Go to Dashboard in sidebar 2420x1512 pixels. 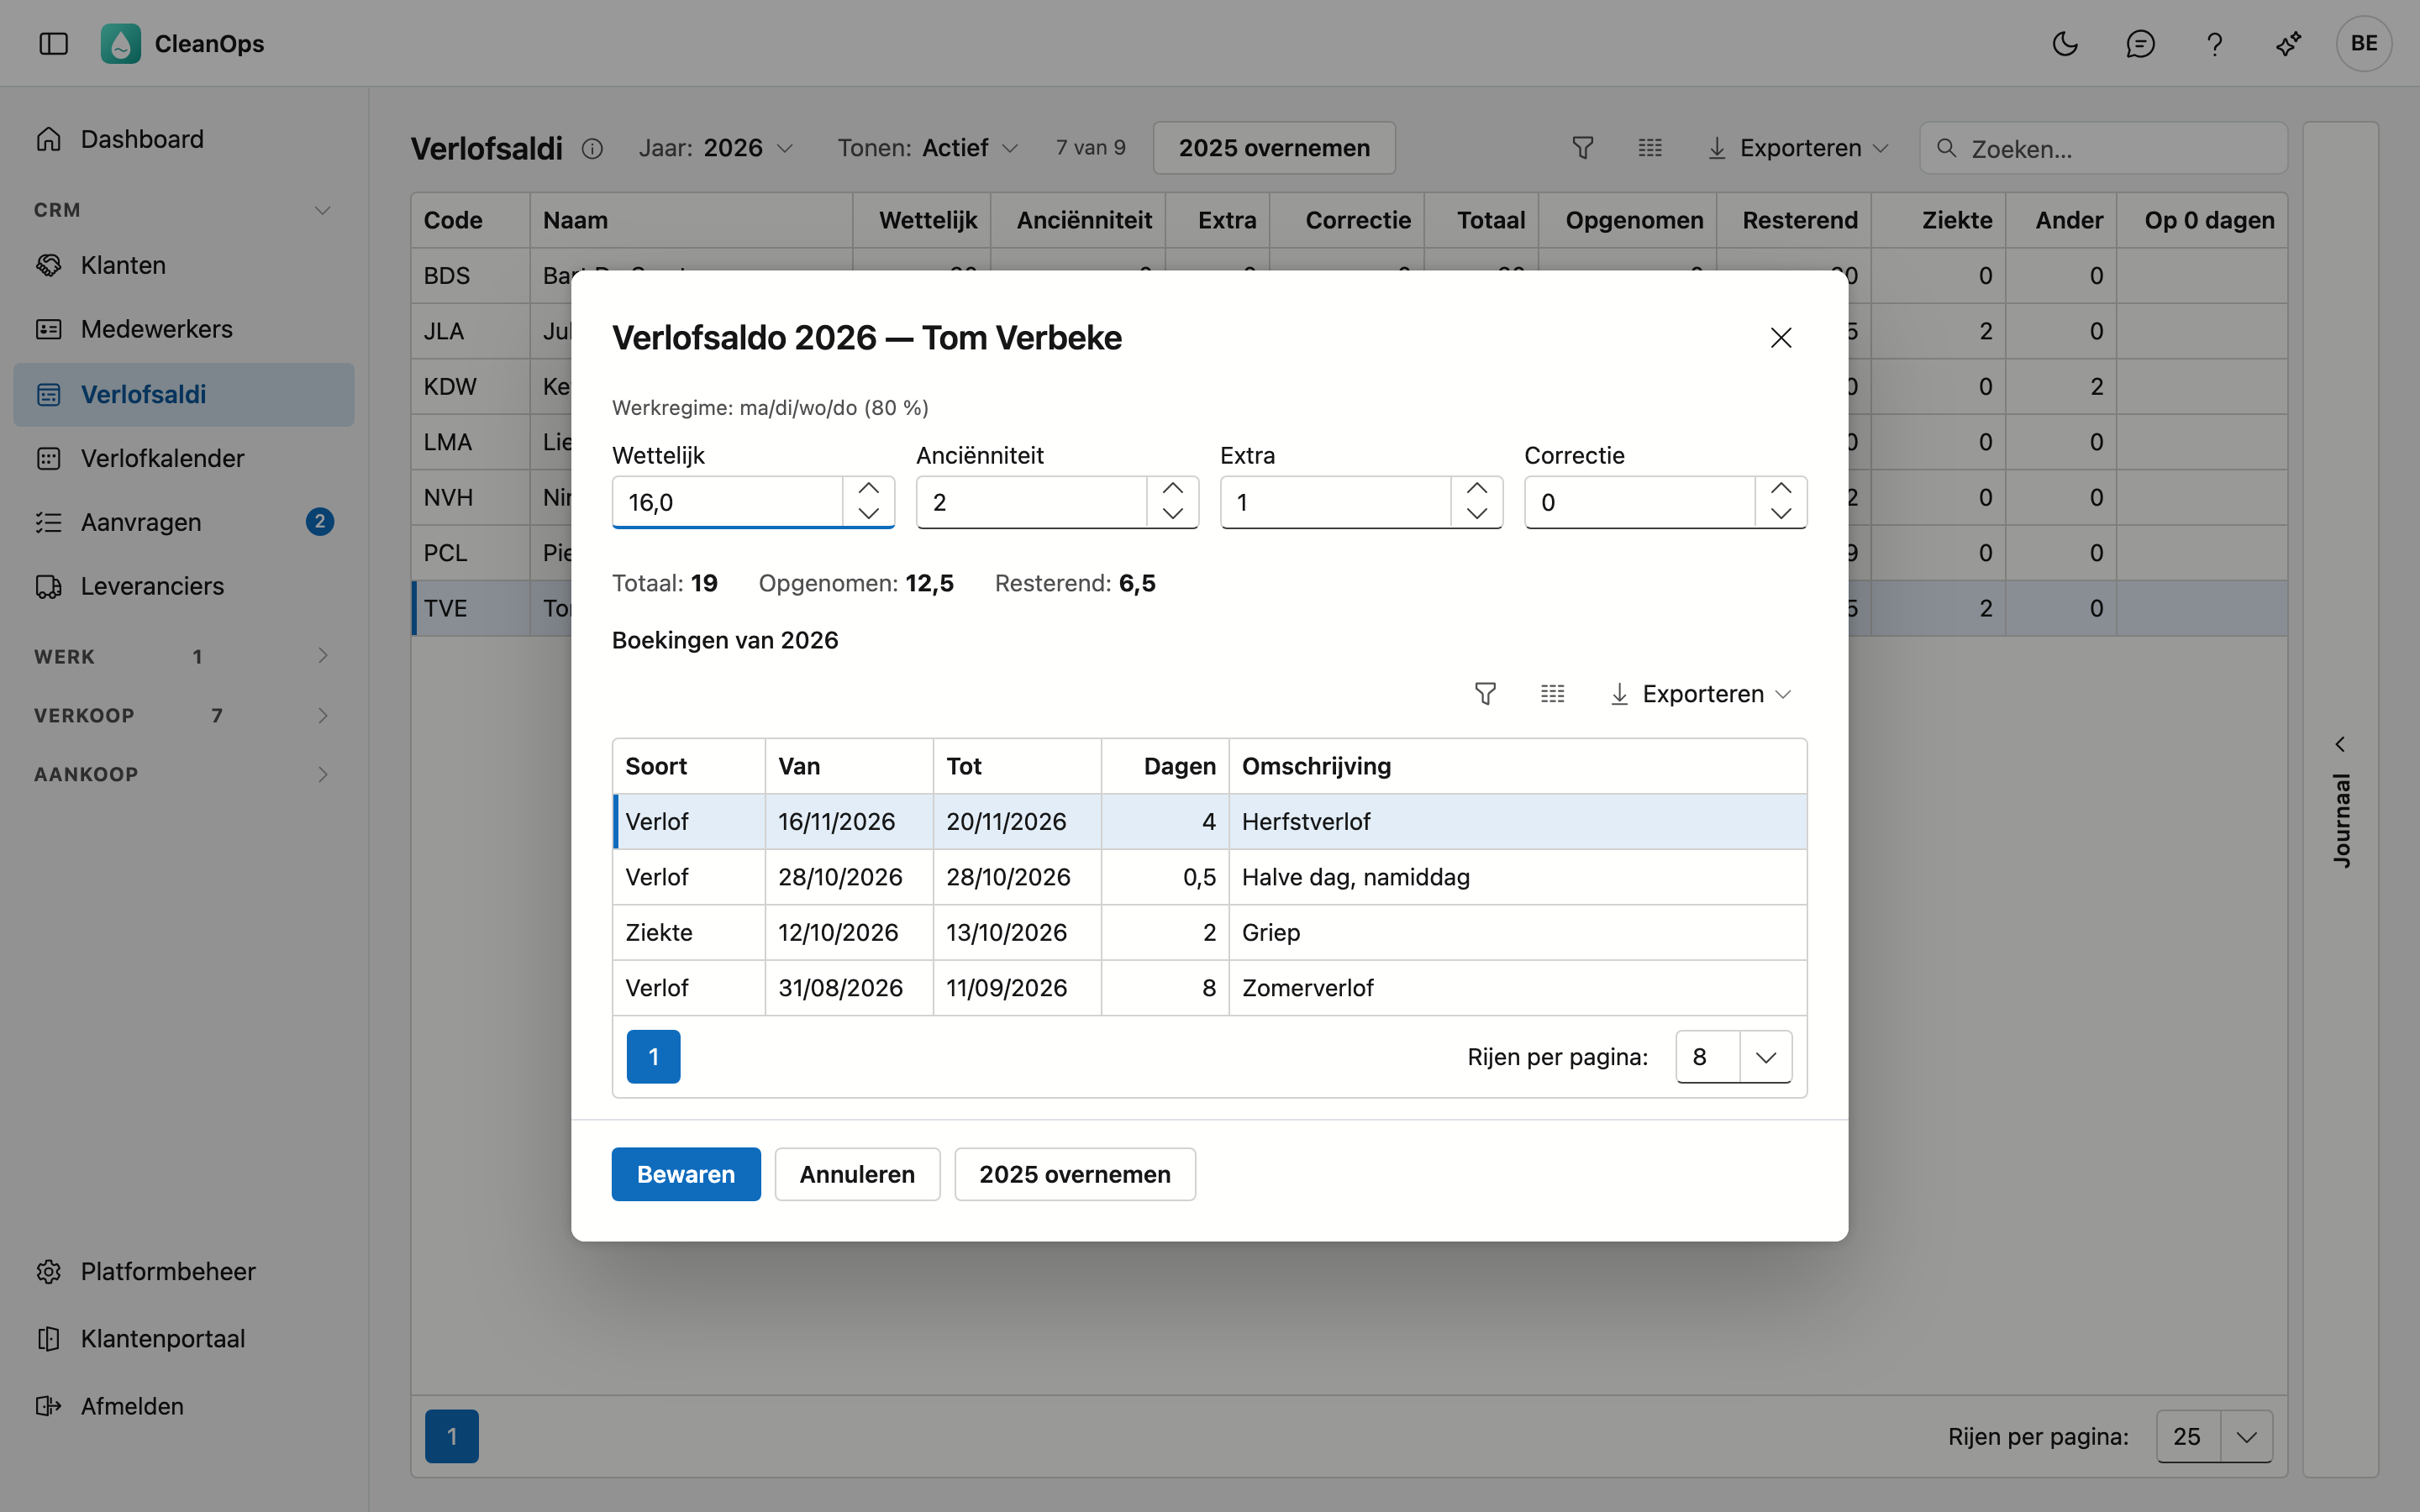183,139
